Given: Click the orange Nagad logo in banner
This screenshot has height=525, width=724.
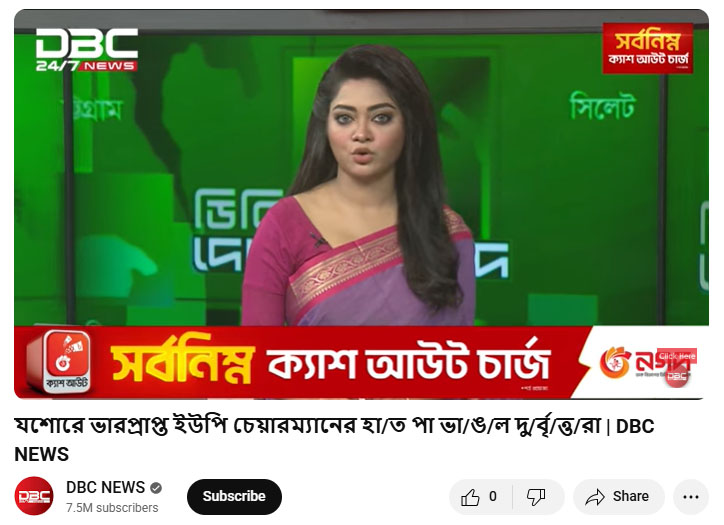Looking at the screenshot, I should tap(616, 362).
